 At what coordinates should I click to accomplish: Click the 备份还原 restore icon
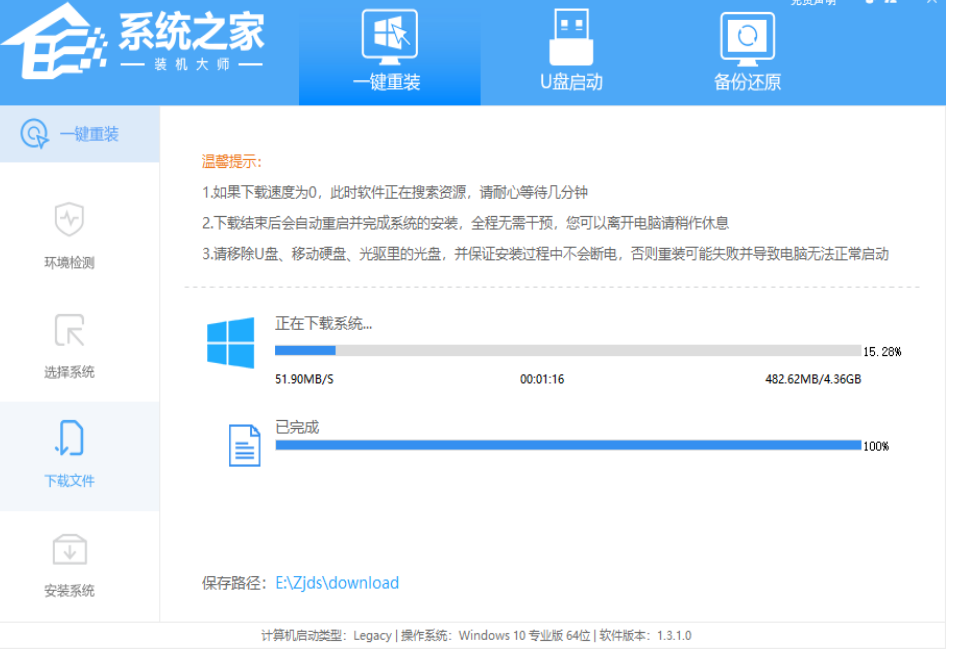(748, 38)
